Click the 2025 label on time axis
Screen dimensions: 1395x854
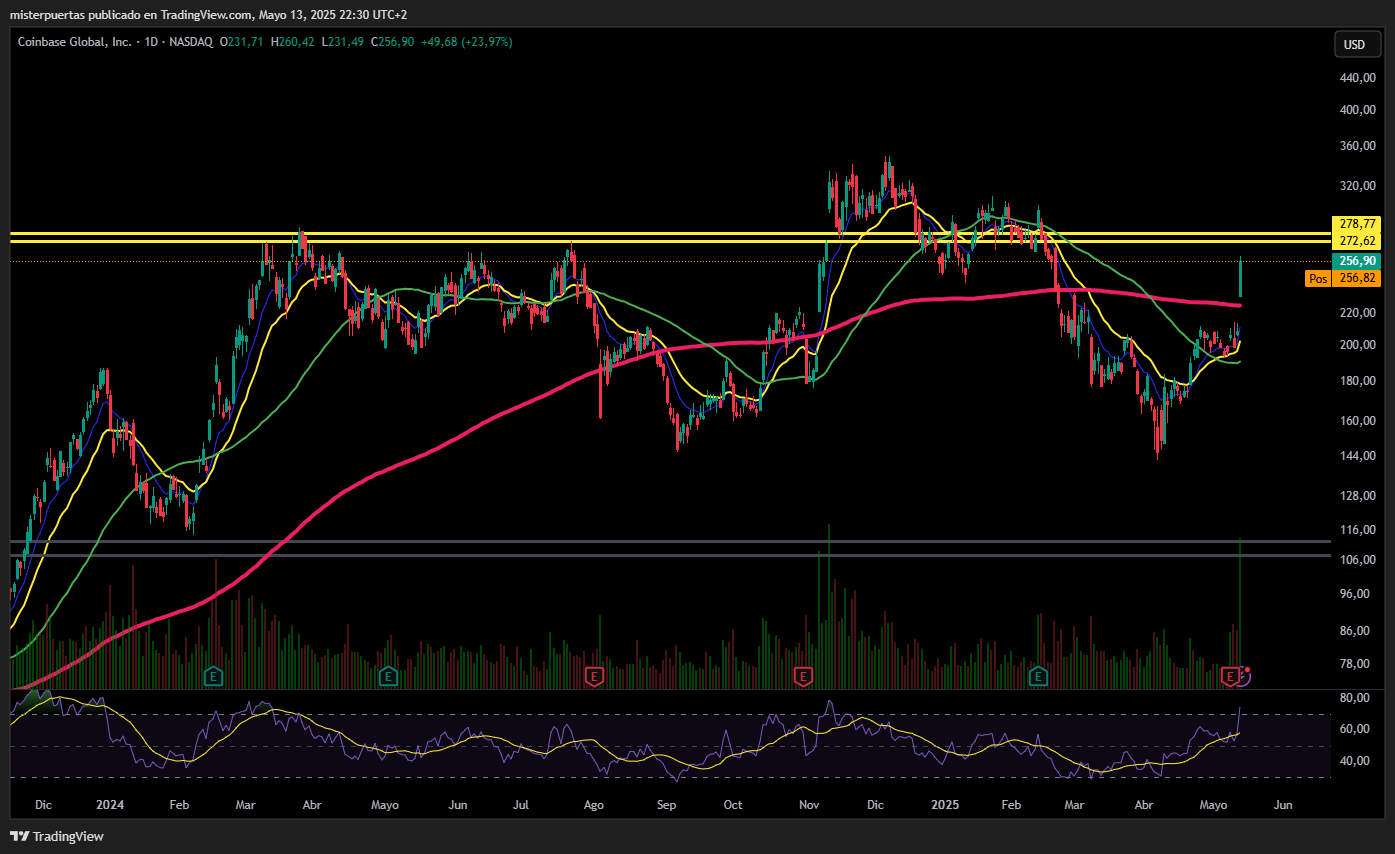pos(945,804)
